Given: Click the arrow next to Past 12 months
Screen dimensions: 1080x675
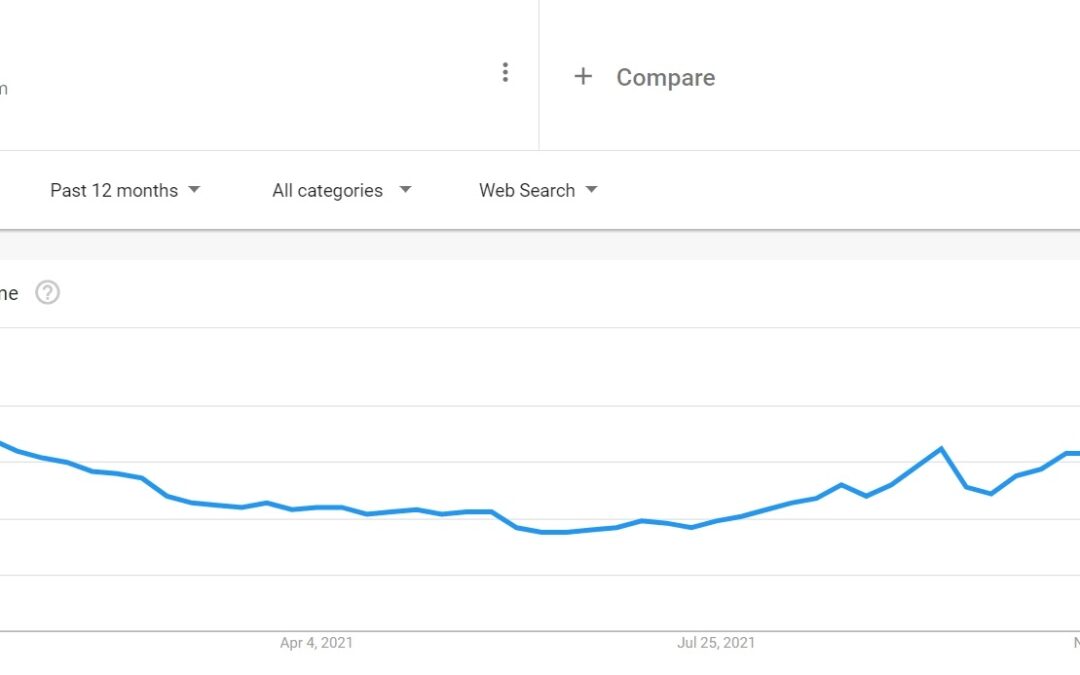Looking at the screenshot, I should click(x=194, y=189).
